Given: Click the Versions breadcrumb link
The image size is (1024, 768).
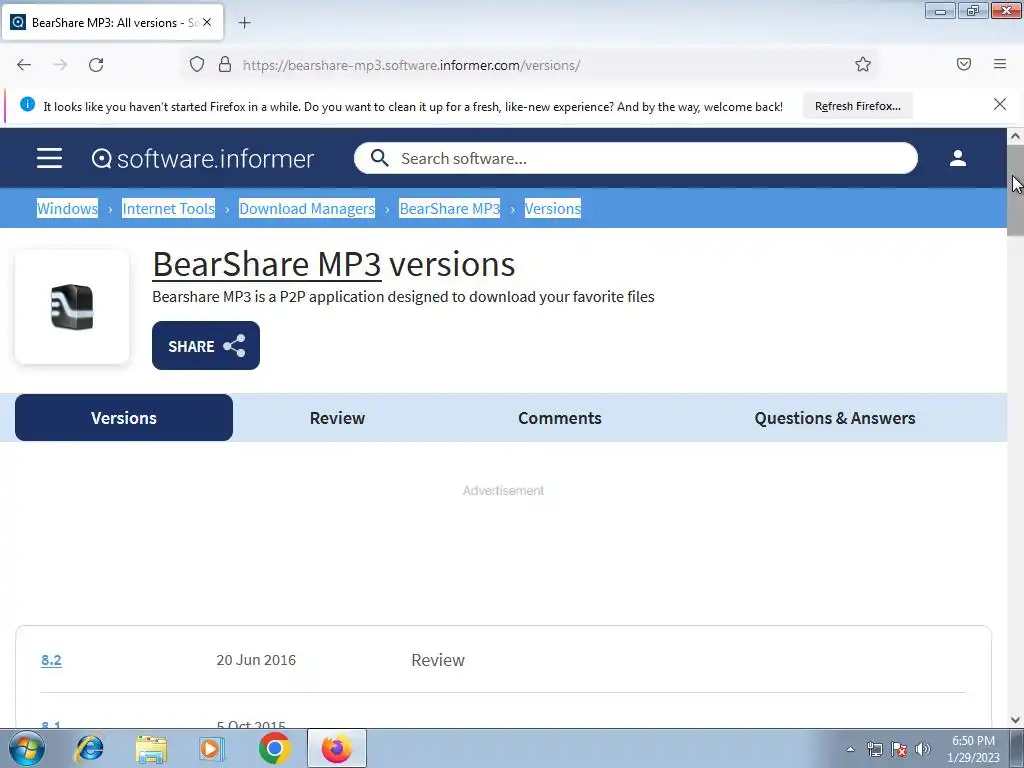Looking at the screenshot, I should pos(552,208).
